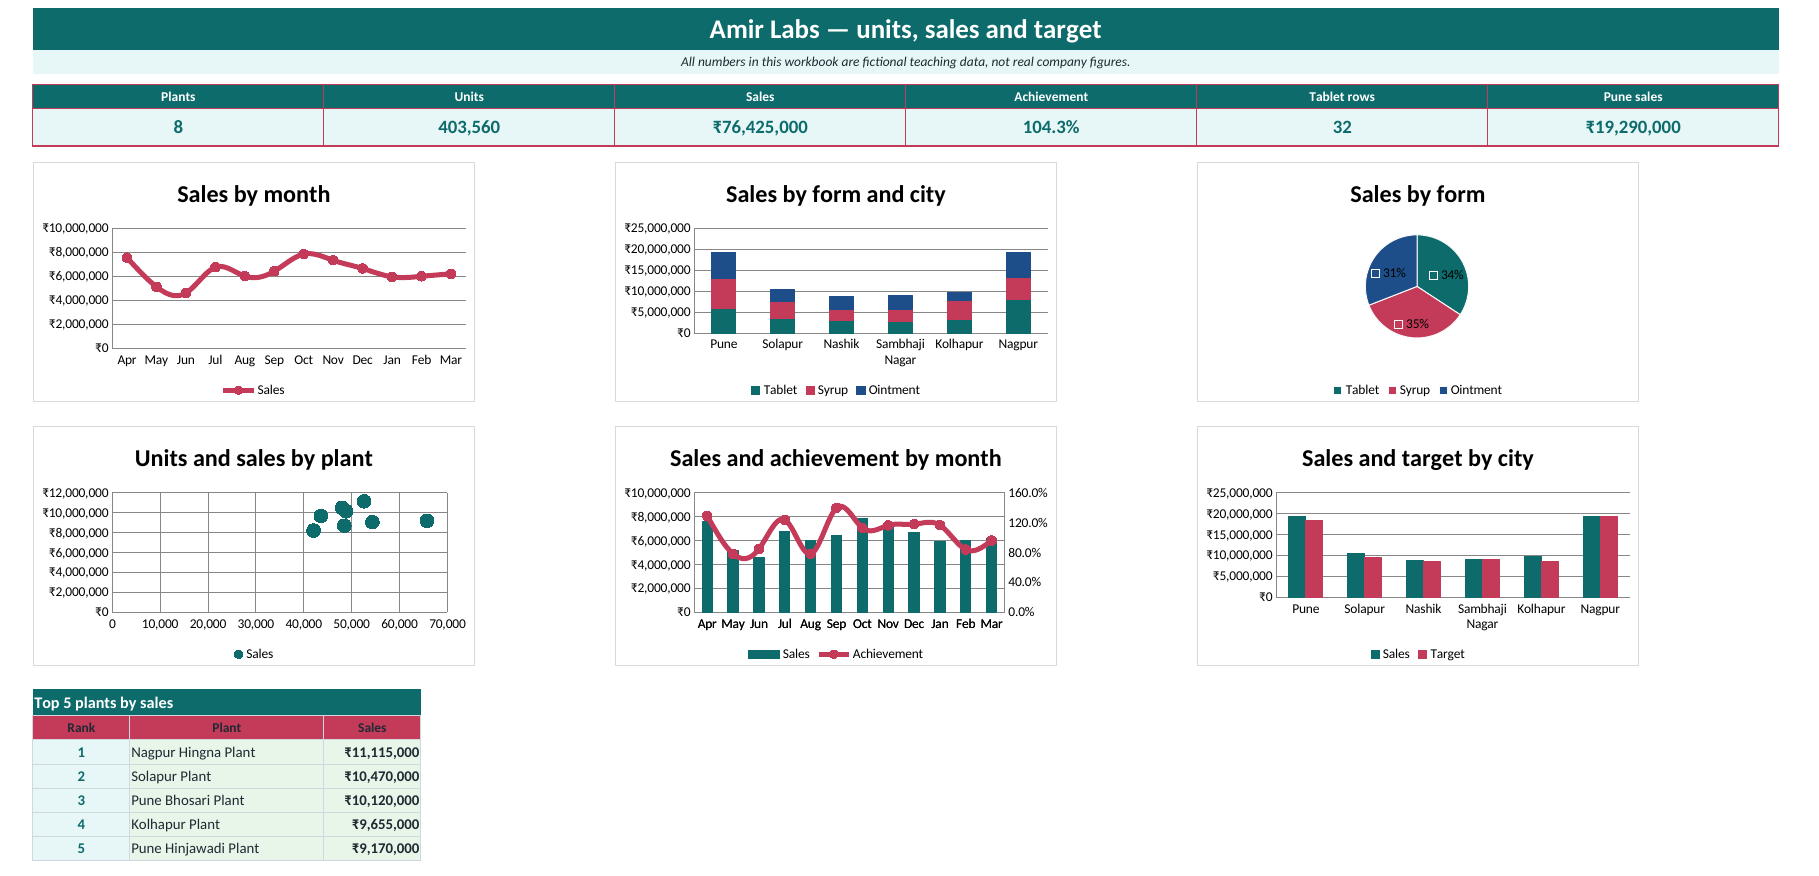Click the "Achievement" KPI header cell
The image size is (1819, 876).
tap(1051, 97)
